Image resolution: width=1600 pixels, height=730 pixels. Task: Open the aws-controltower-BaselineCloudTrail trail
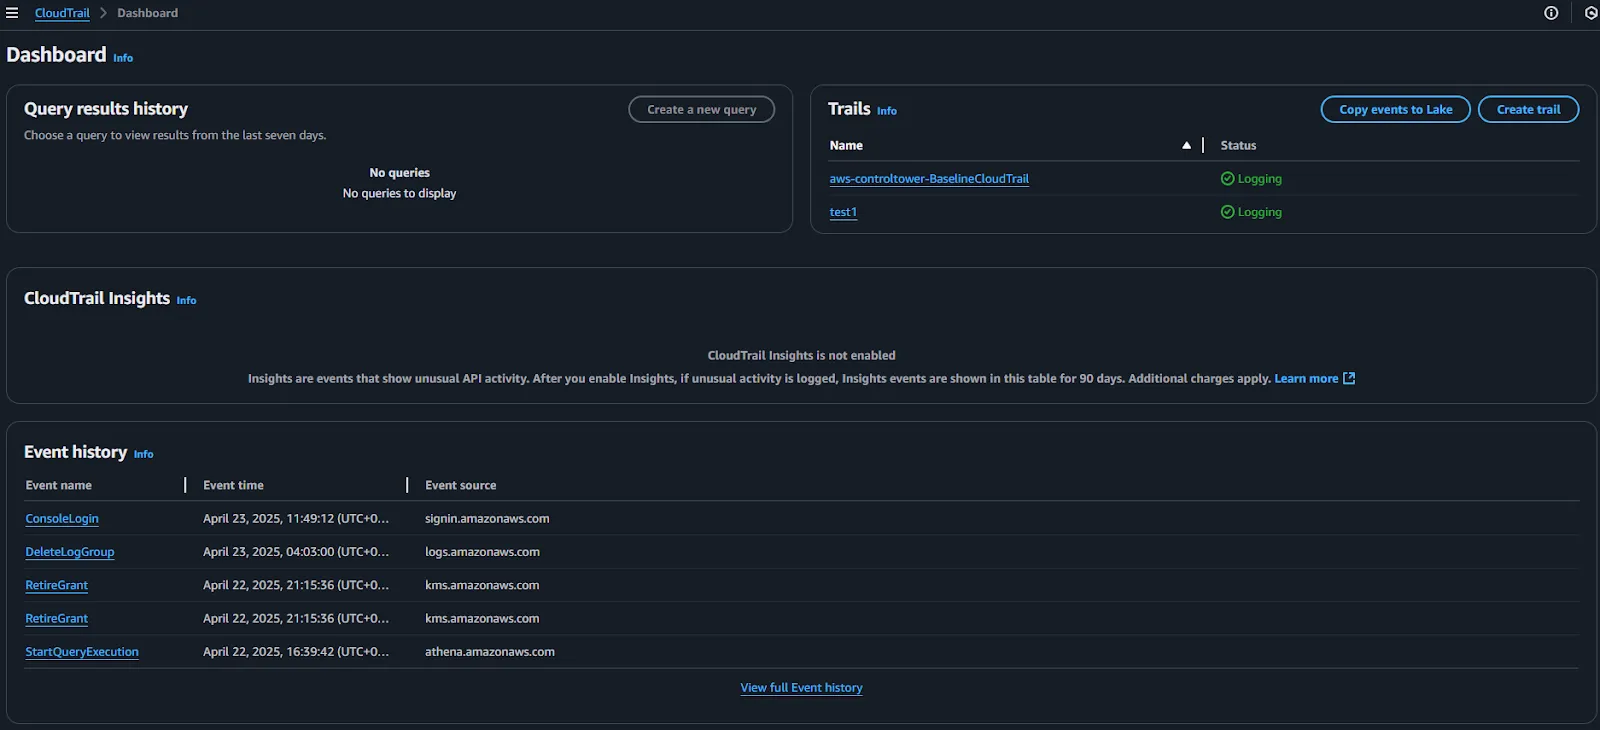click(x=928, y=179)
